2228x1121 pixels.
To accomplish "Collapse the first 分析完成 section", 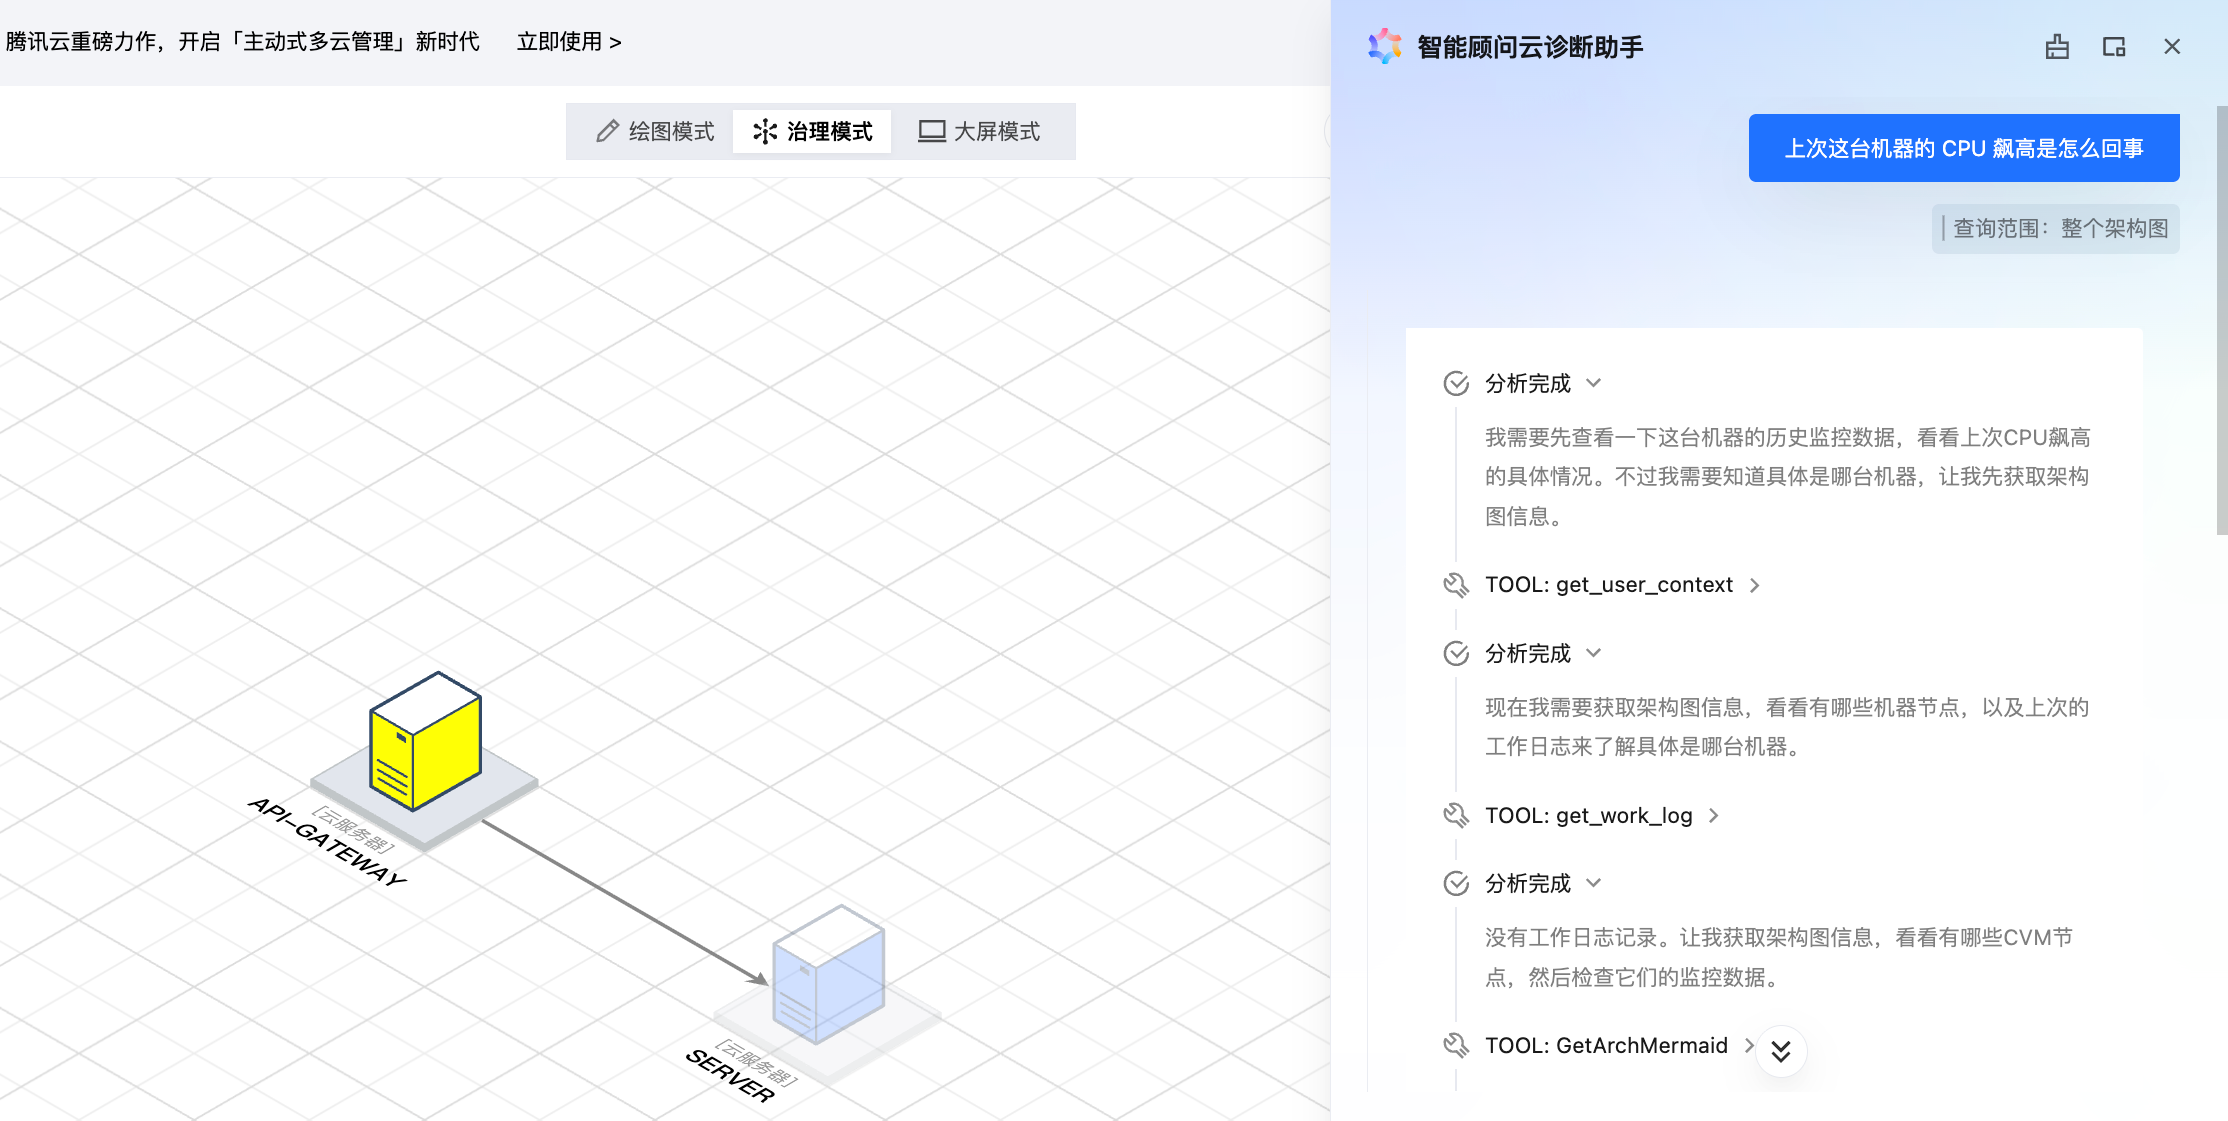I will 1594,384.
